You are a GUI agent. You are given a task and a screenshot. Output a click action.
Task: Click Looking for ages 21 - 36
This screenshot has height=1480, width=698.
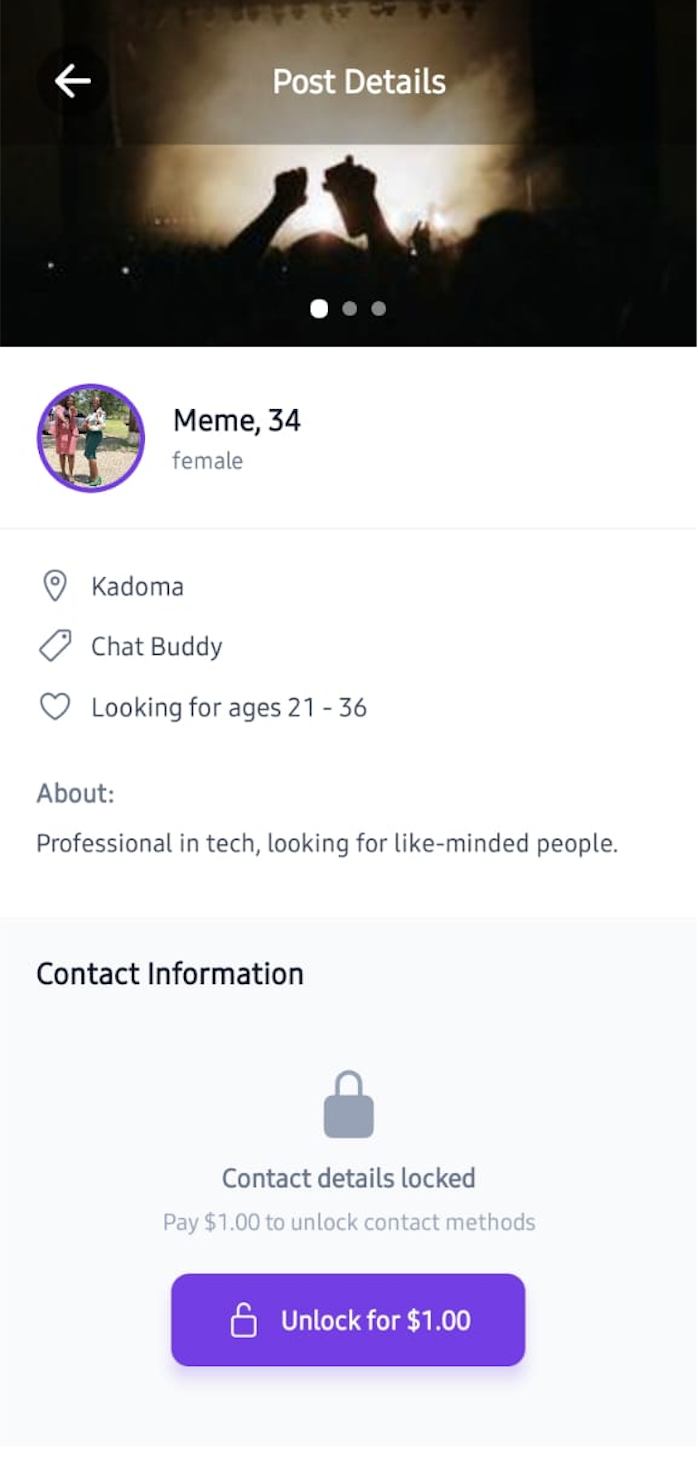(229, 708)
